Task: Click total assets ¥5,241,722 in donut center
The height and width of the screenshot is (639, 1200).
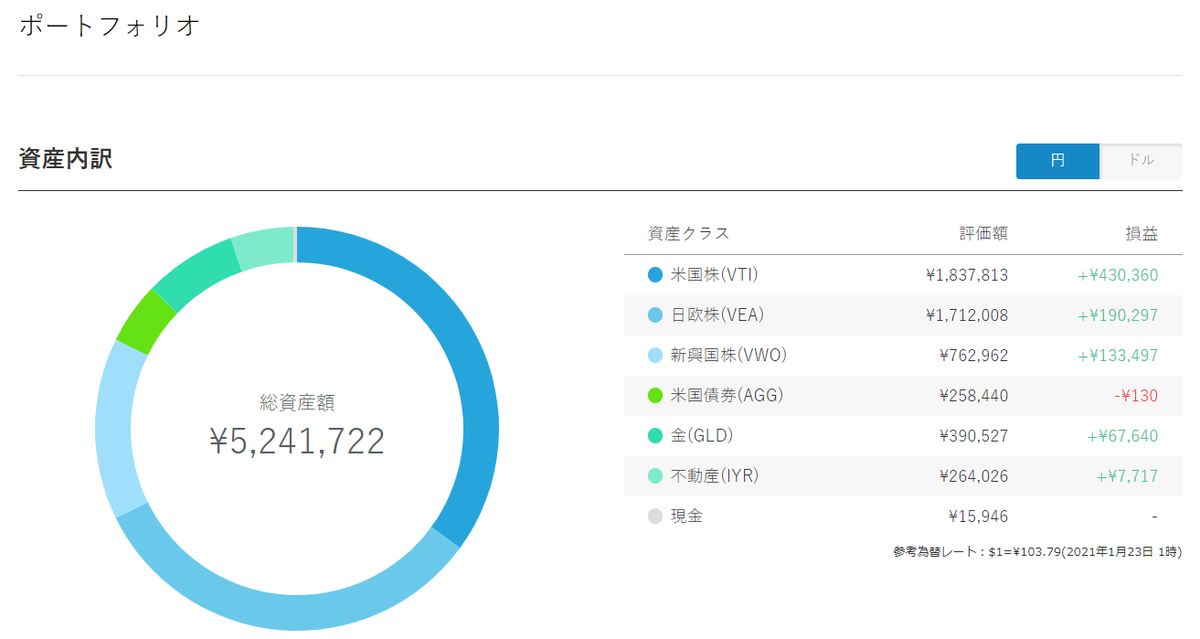Action: pos(297,441)
